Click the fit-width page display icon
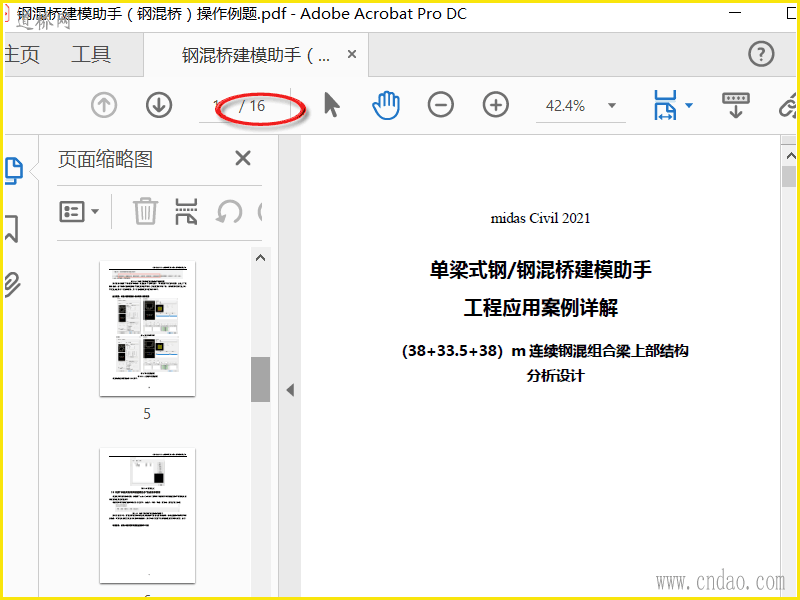This screenshot has height=600, width=800. [x=665, y=106]
